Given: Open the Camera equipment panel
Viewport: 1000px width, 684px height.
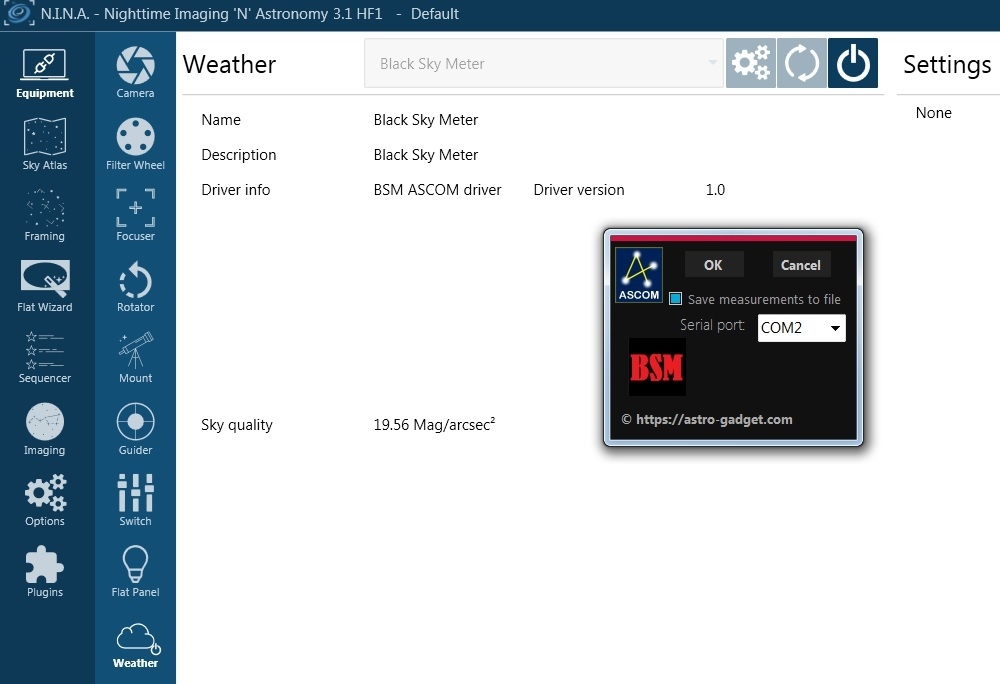Looking at the screenshot, I should coord(135,72).
